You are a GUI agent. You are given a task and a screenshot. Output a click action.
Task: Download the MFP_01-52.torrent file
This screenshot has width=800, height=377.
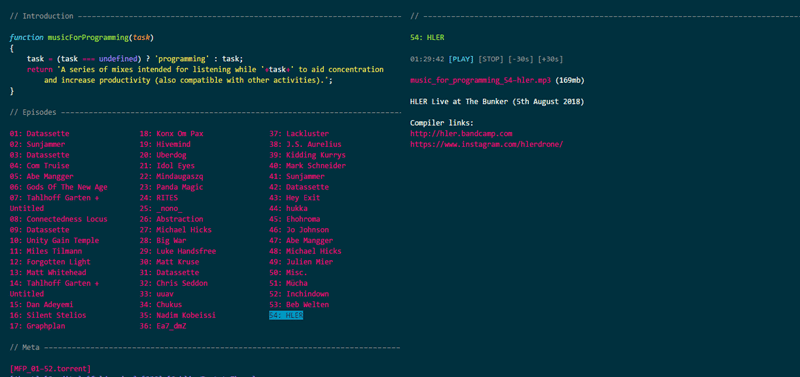click(51, 368)
